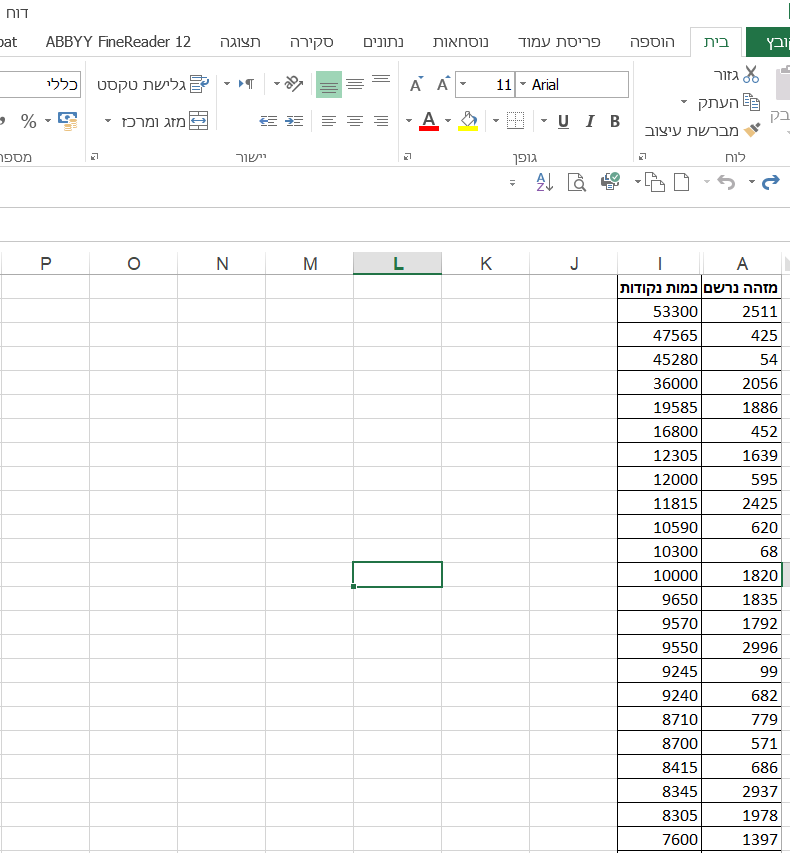Click the copy-paste icon in quick access toolbar
The image size is (790, 853).
[655, 182]
